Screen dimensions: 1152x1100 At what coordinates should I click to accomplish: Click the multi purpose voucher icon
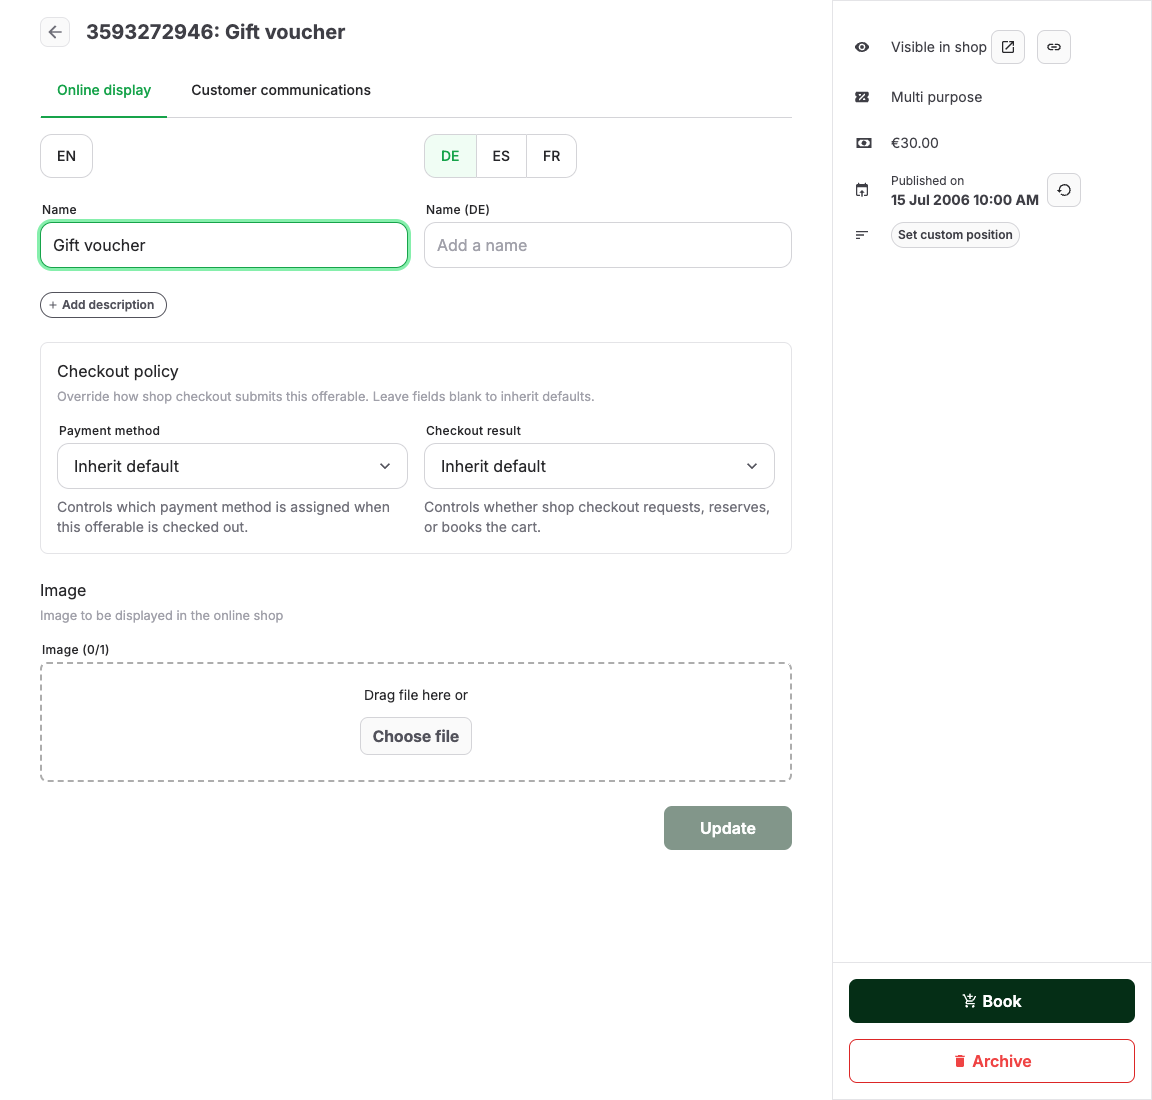coord(863,97)
